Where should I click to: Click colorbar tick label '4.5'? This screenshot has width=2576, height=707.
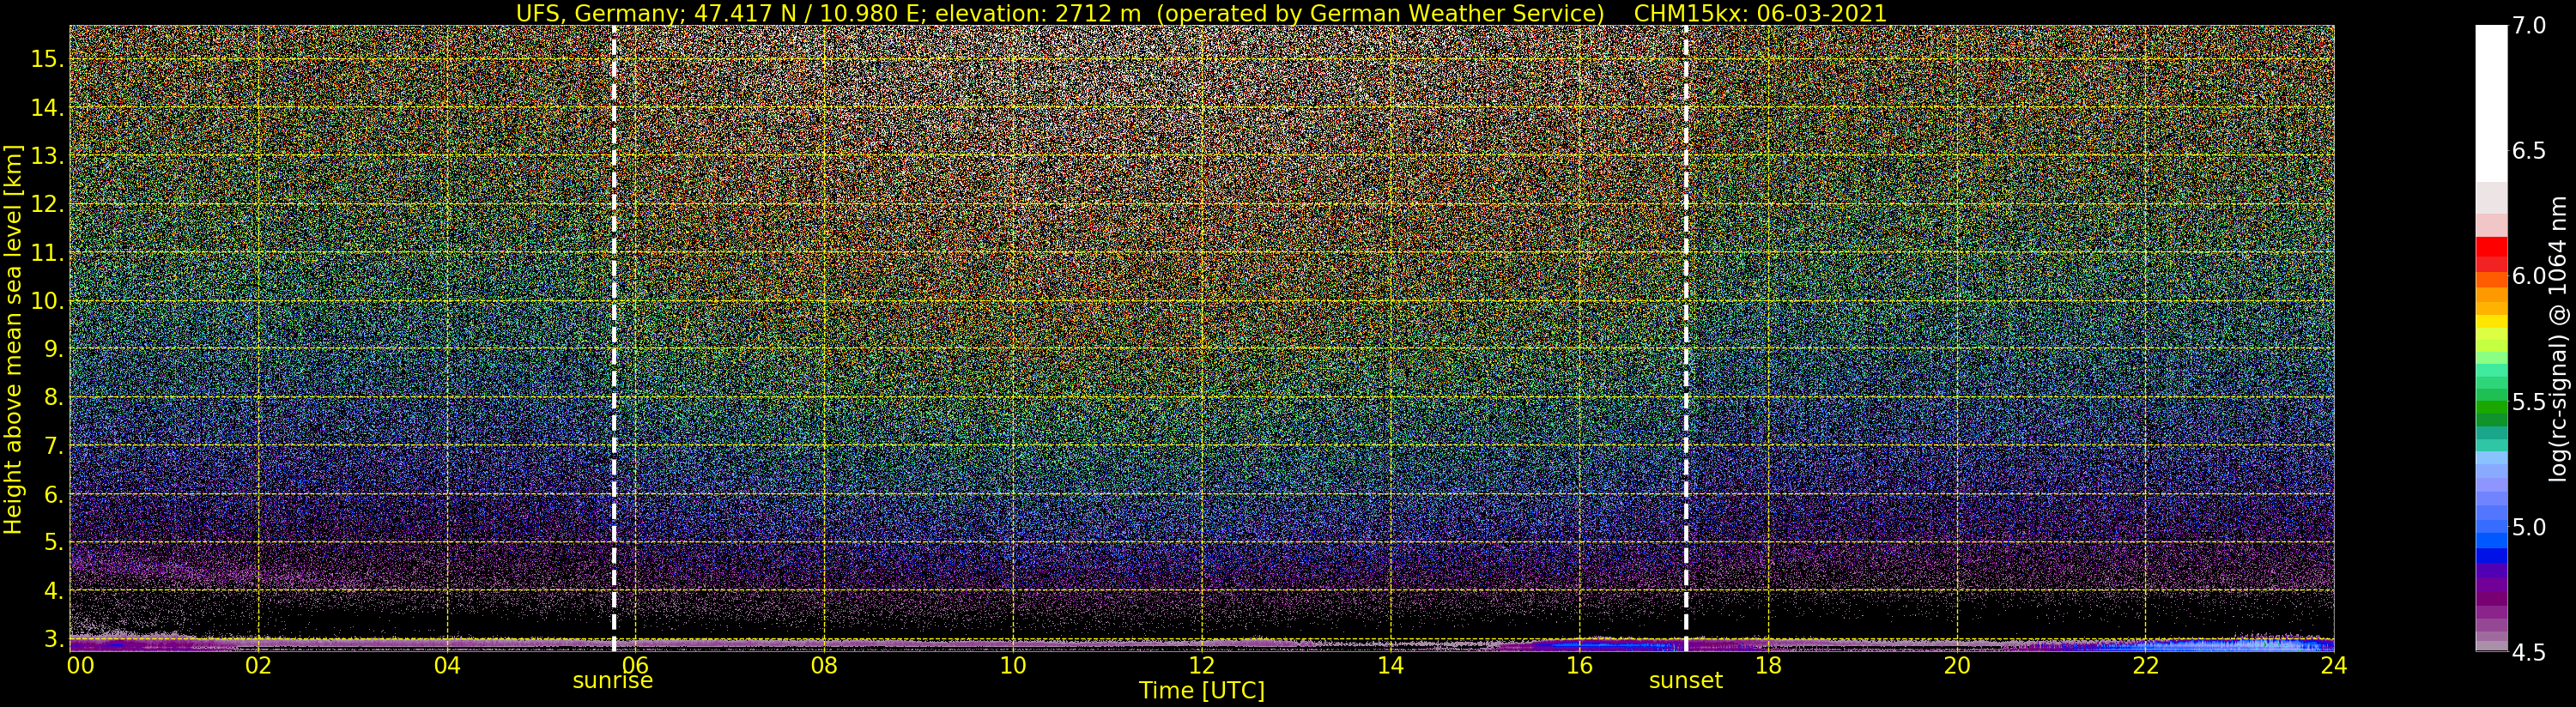[2528, 653]
